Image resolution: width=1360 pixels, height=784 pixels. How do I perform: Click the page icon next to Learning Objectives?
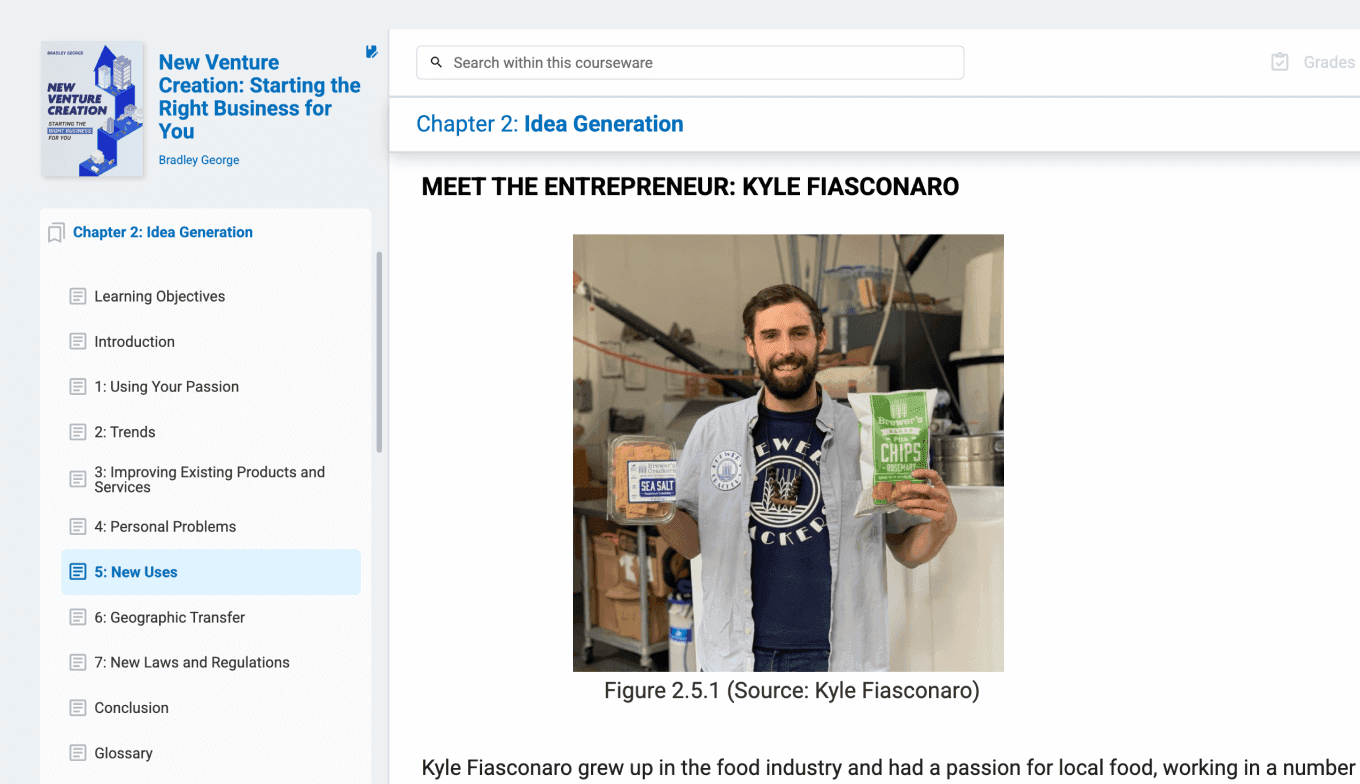coord(78,296)
